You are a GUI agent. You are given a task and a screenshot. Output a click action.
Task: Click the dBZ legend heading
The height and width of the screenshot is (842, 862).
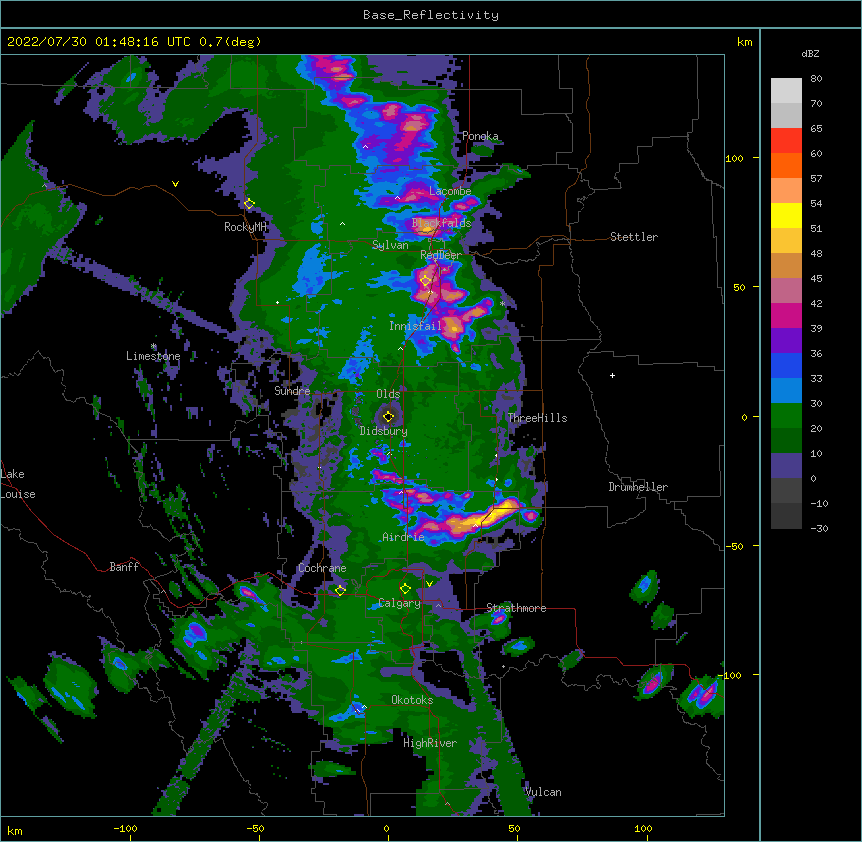(x=810, y=54)
